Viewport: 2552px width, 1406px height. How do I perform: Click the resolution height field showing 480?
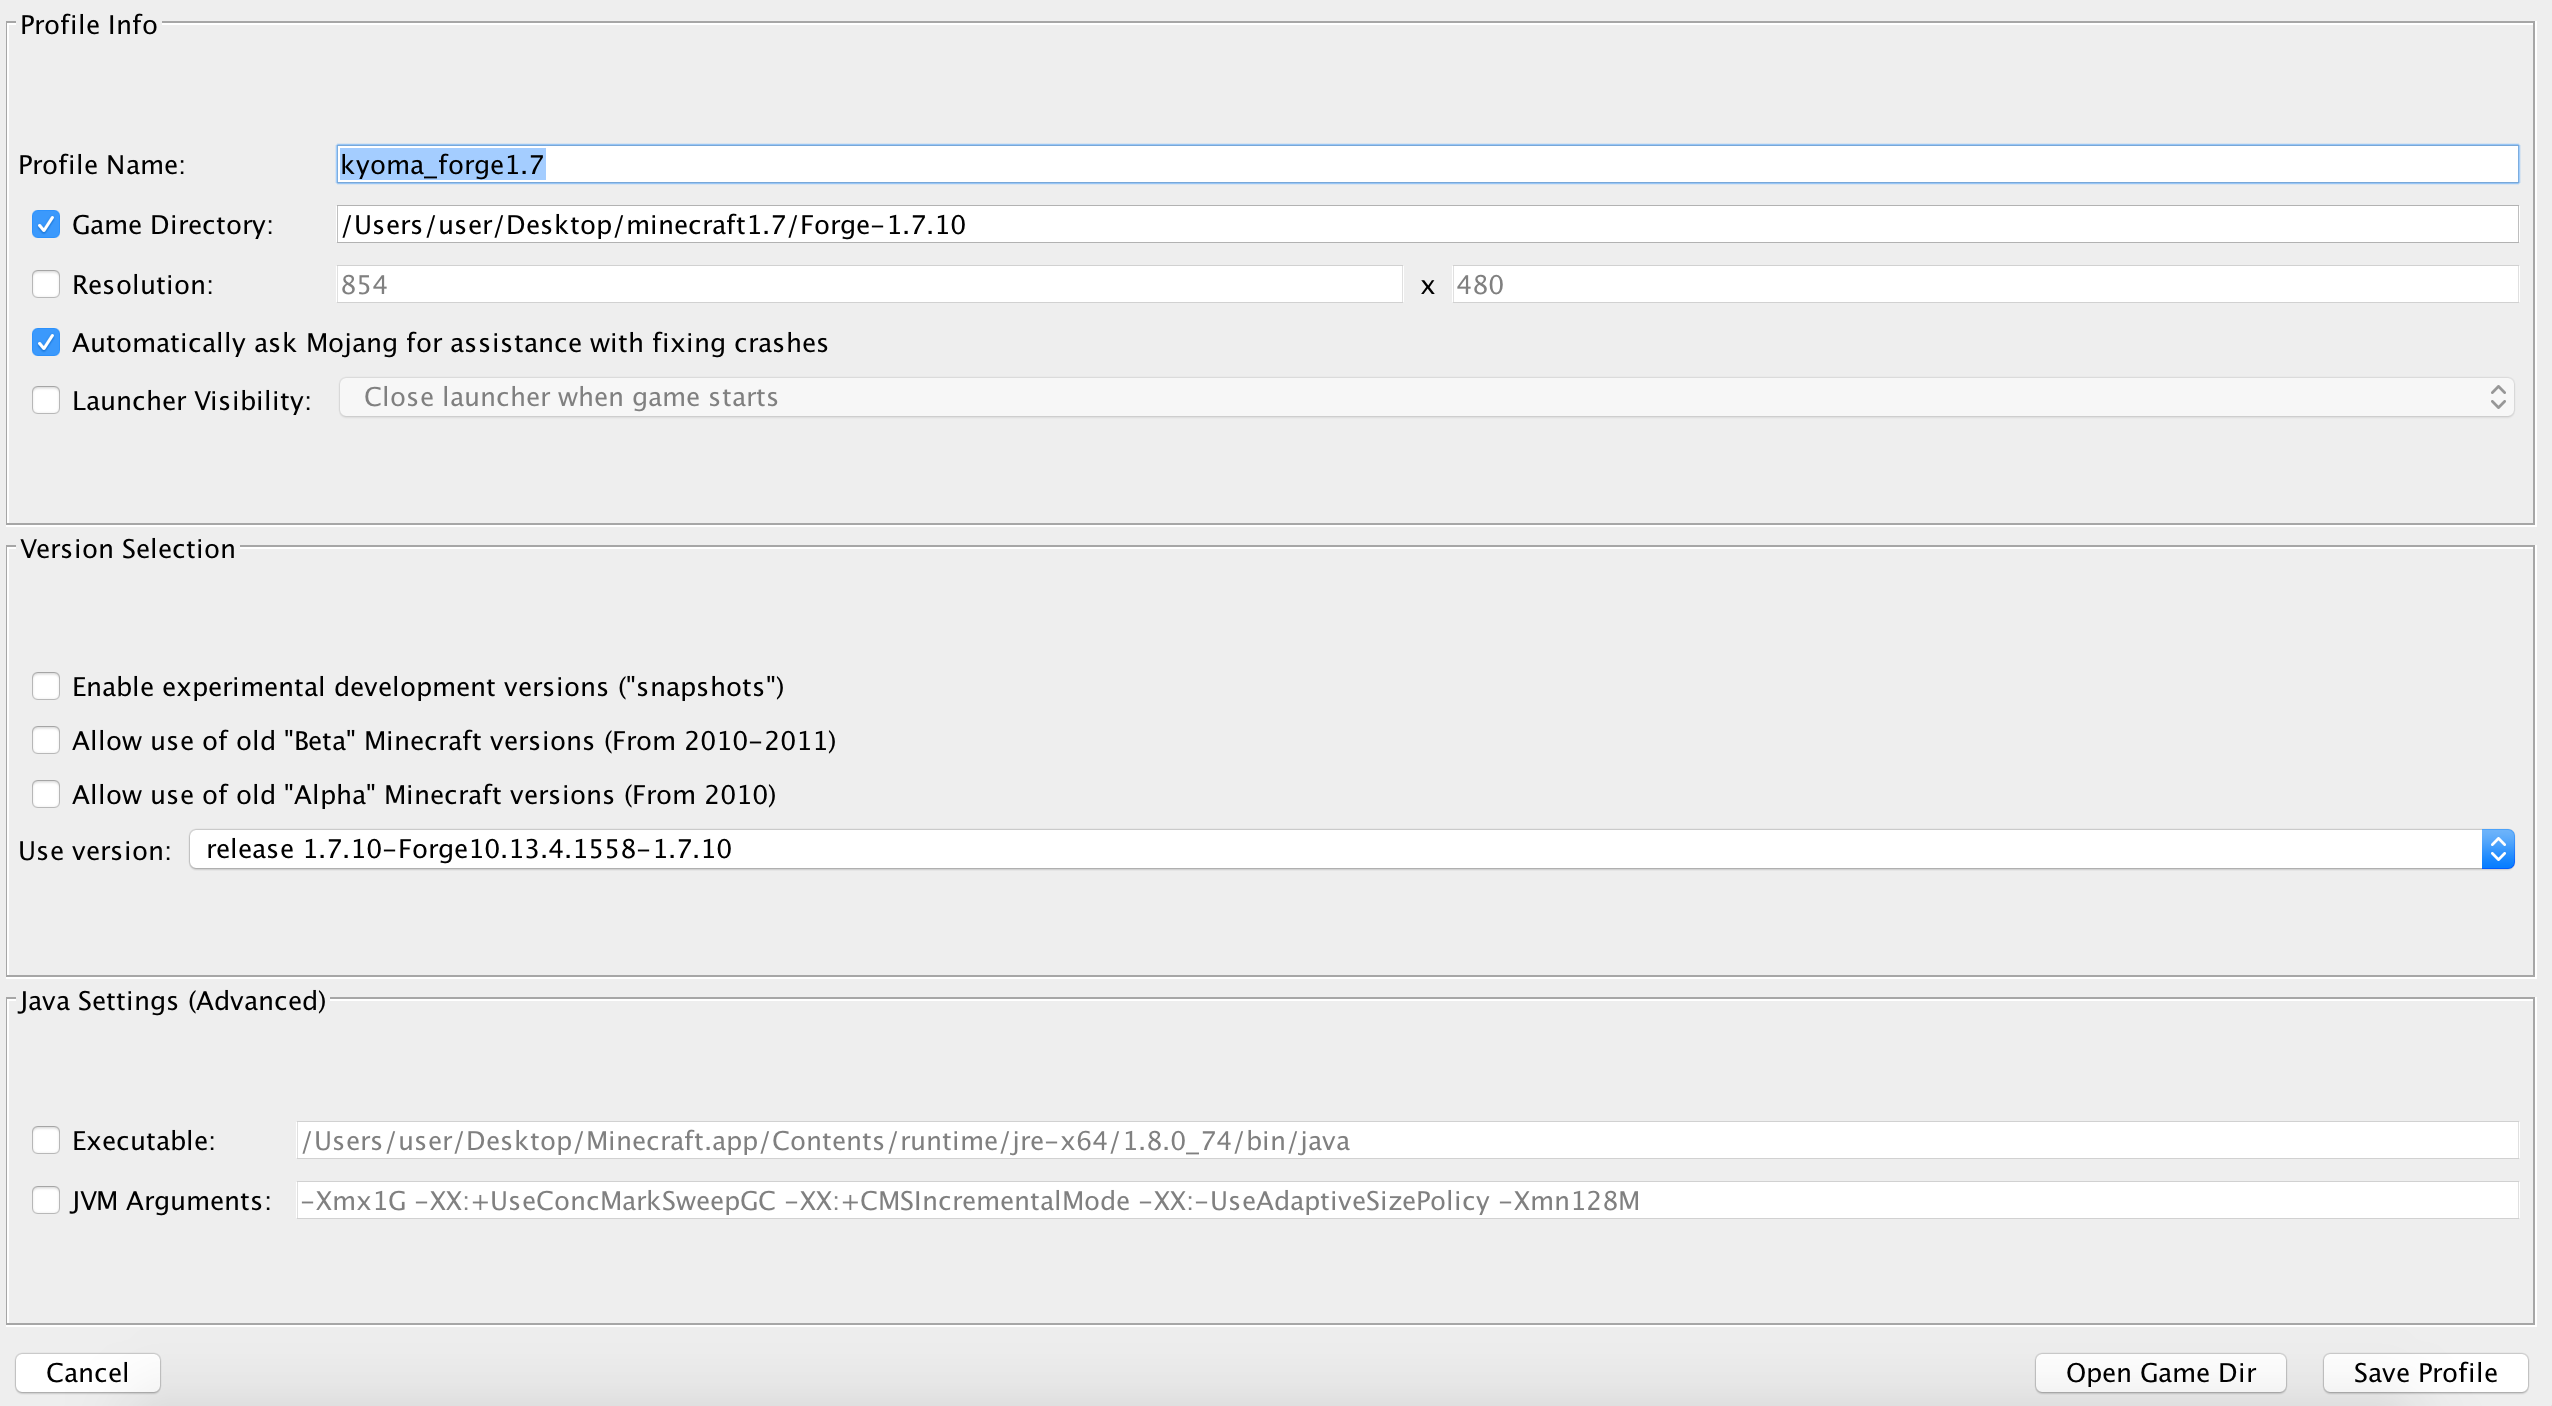click(x=1985, y=284)
